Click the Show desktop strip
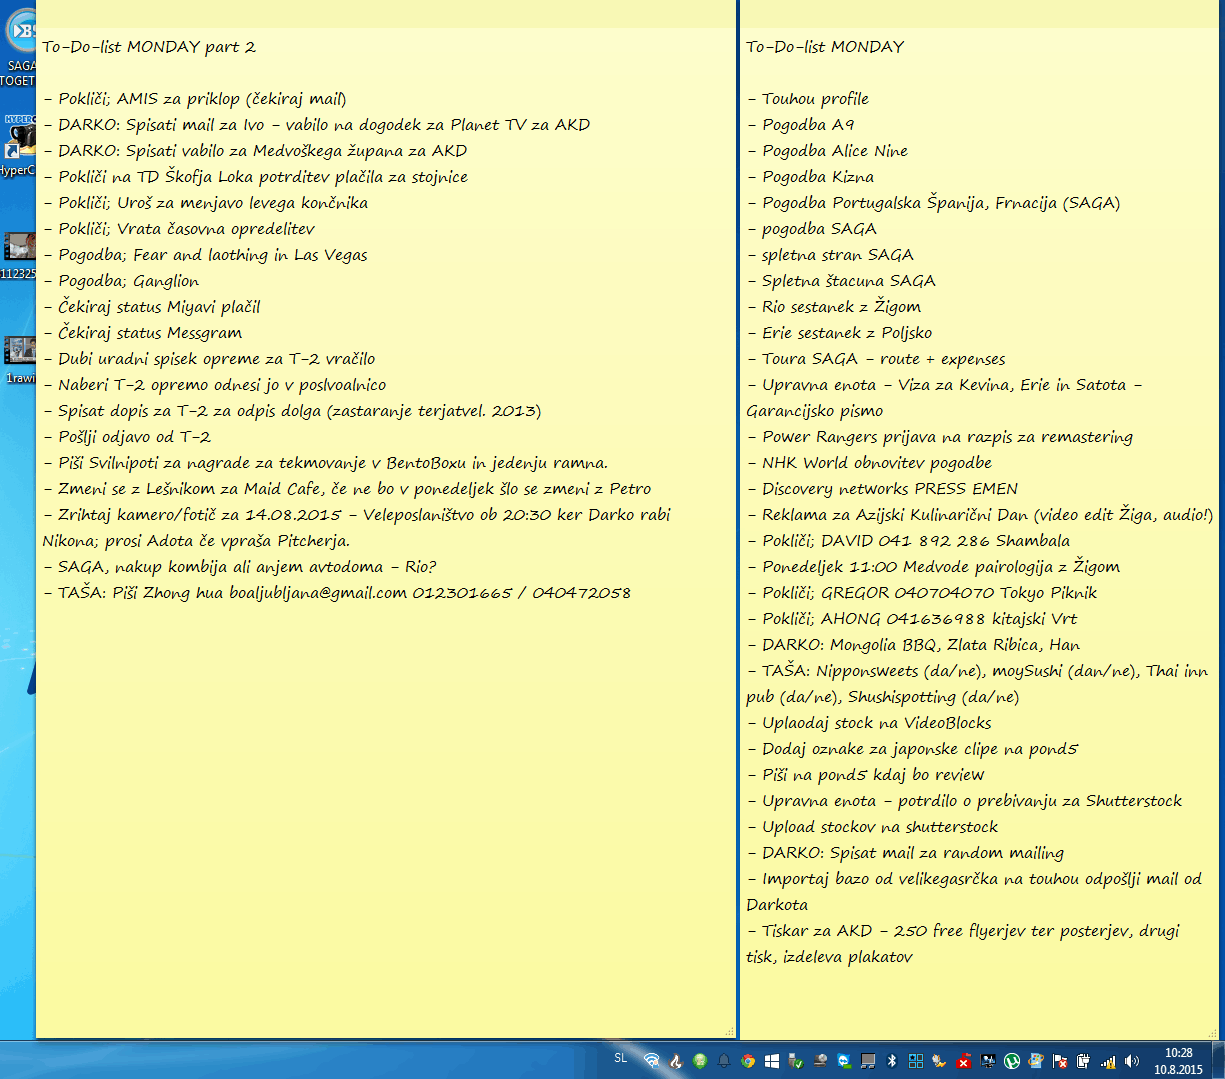 click(x=1218, y=1060)
